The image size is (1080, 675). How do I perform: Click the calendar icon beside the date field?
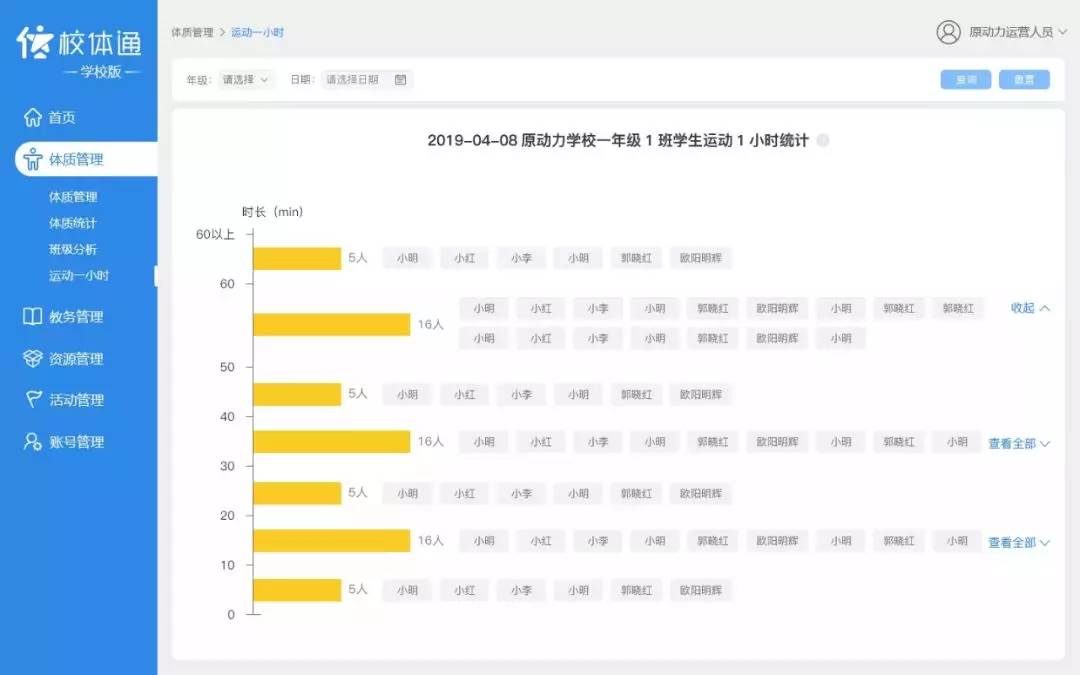click(399, 79)
